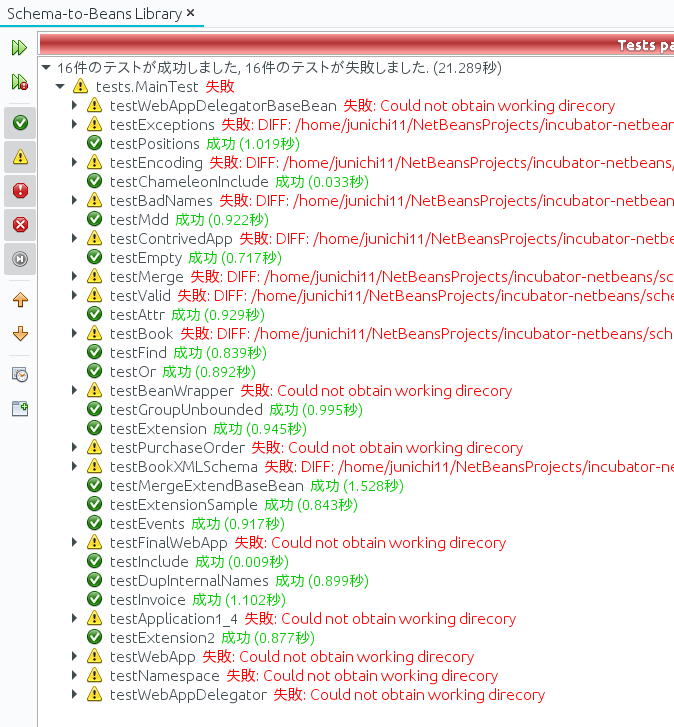Expand testFinalWebApp failure node

[74, 542]
